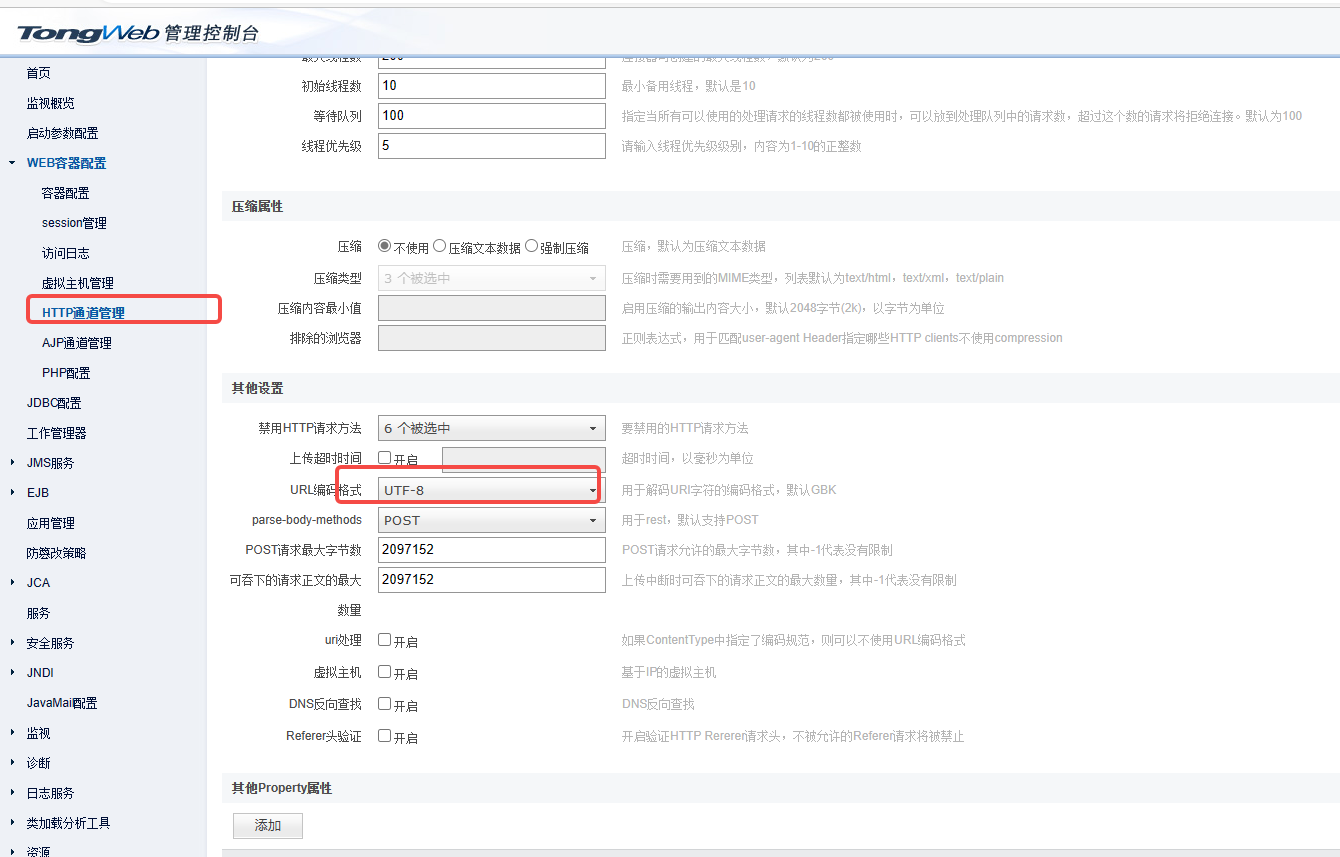Go to session管理 in the sidebar
The width and height of the screenshot is (1340, 857).
pyautogui.click(x=74, y=223)
